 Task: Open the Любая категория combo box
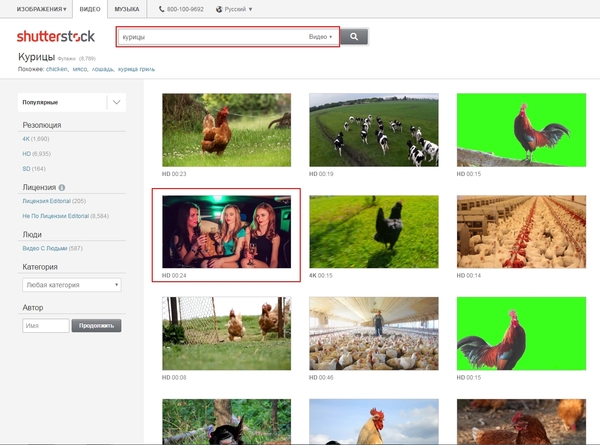click(72, 285)
